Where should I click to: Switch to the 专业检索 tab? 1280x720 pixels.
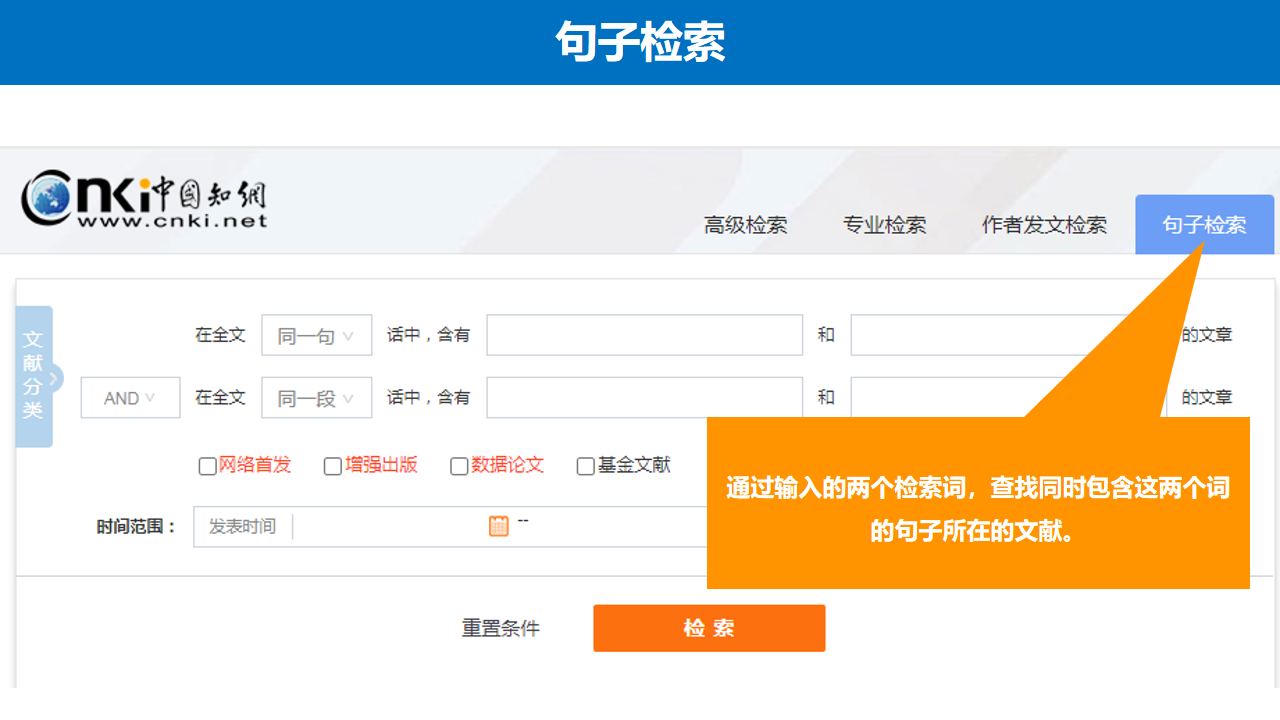tap(884, 225)
